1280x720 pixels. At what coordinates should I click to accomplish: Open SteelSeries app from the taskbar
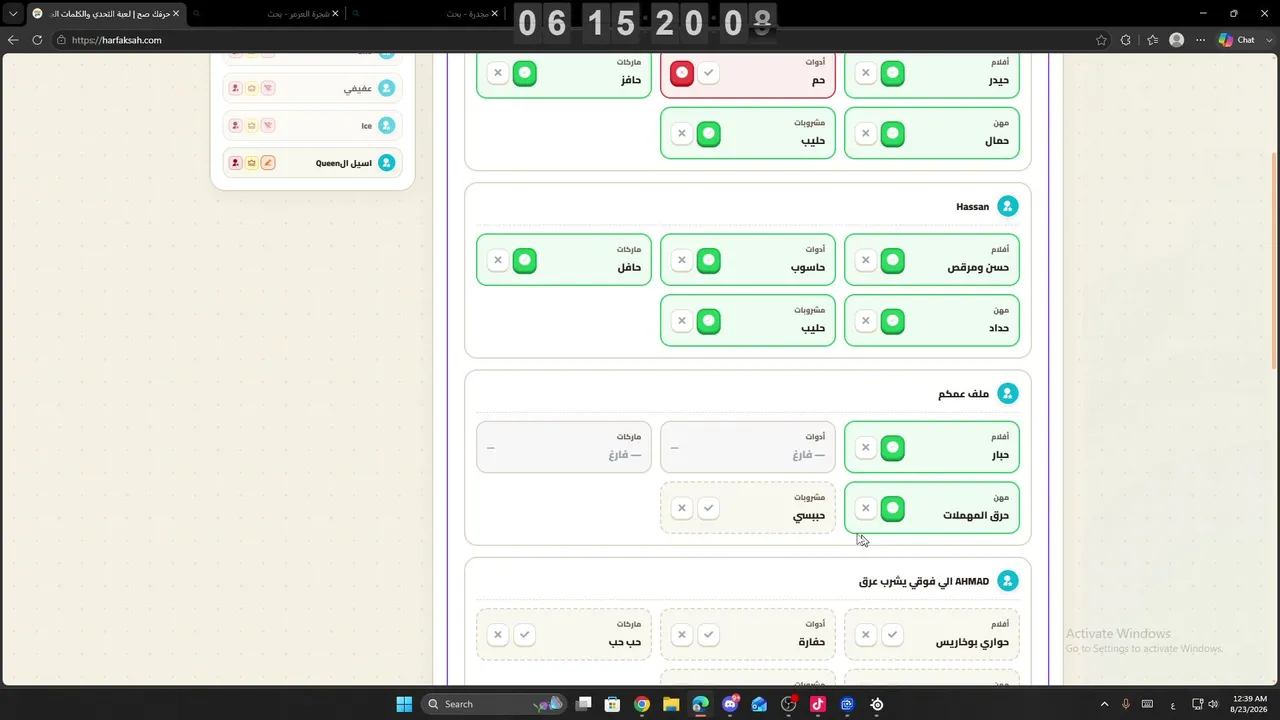877,704
